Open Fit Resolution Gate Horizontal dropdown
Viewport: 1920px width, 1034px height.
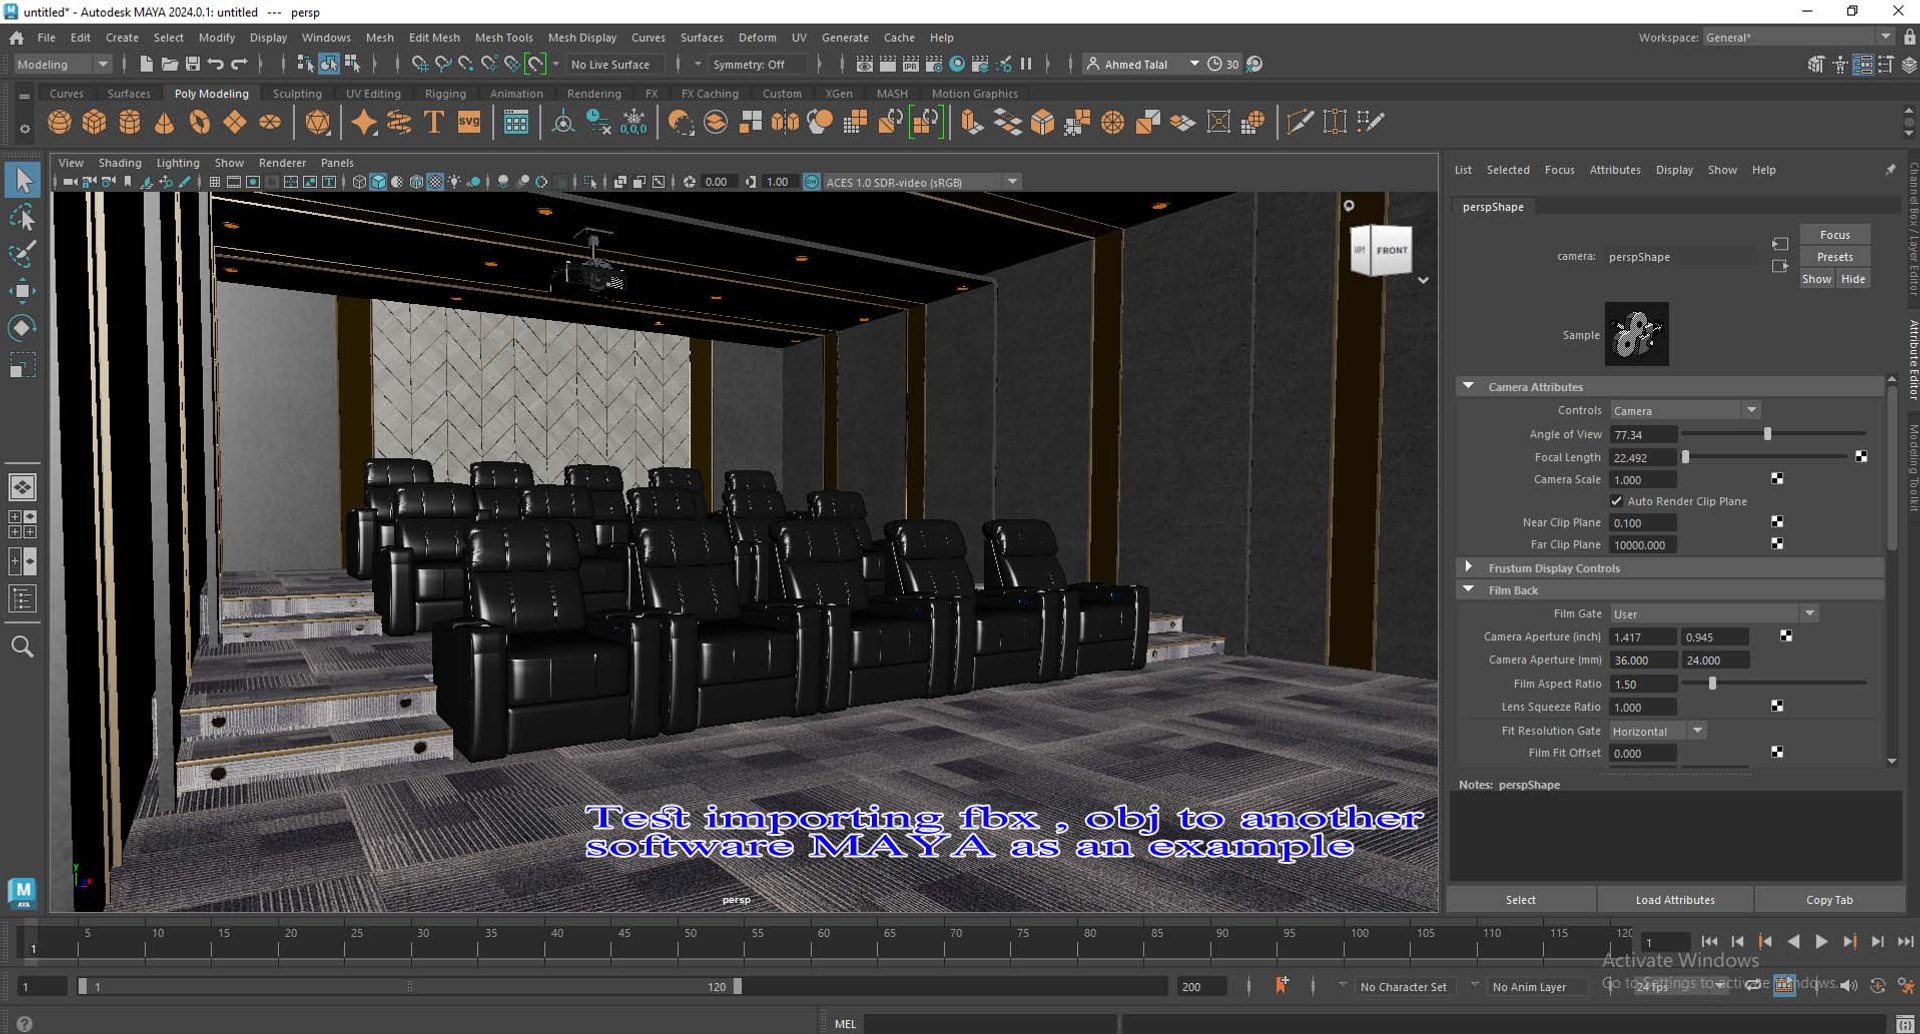(1657, 731)
